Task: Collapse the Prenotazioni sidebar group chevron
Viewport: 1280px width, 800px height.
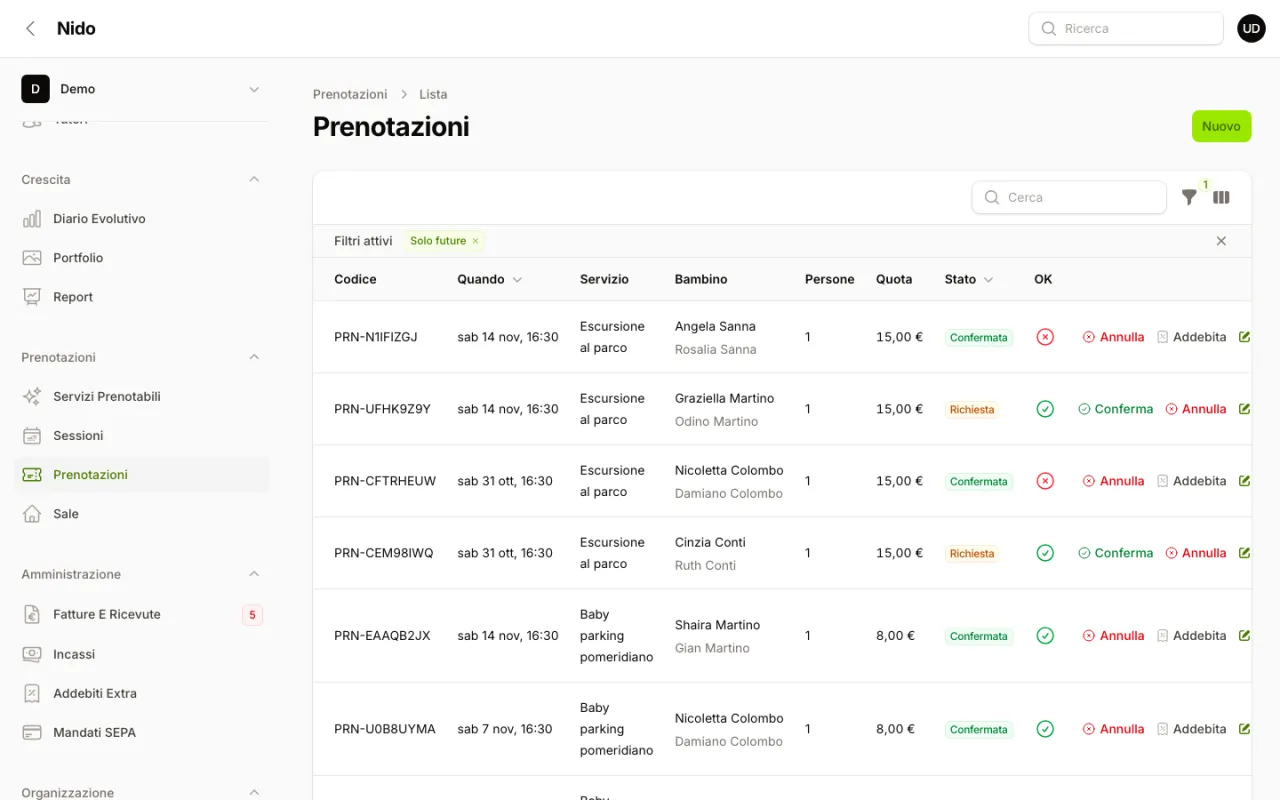Action: [x=254, y=357]
